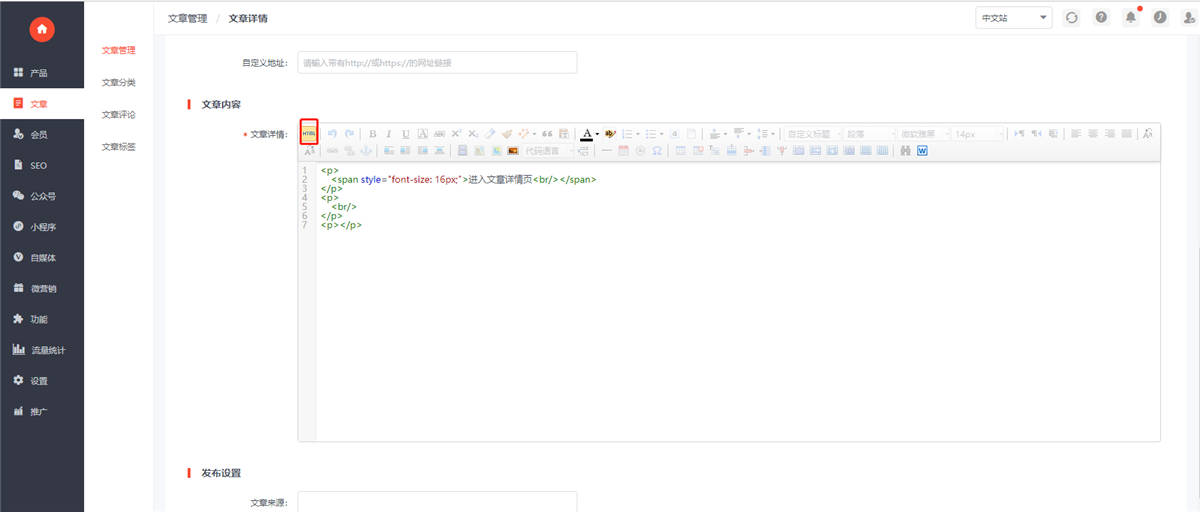Go to 文章分类 submenu link
1200x512 pixels.
pos(119,82)
